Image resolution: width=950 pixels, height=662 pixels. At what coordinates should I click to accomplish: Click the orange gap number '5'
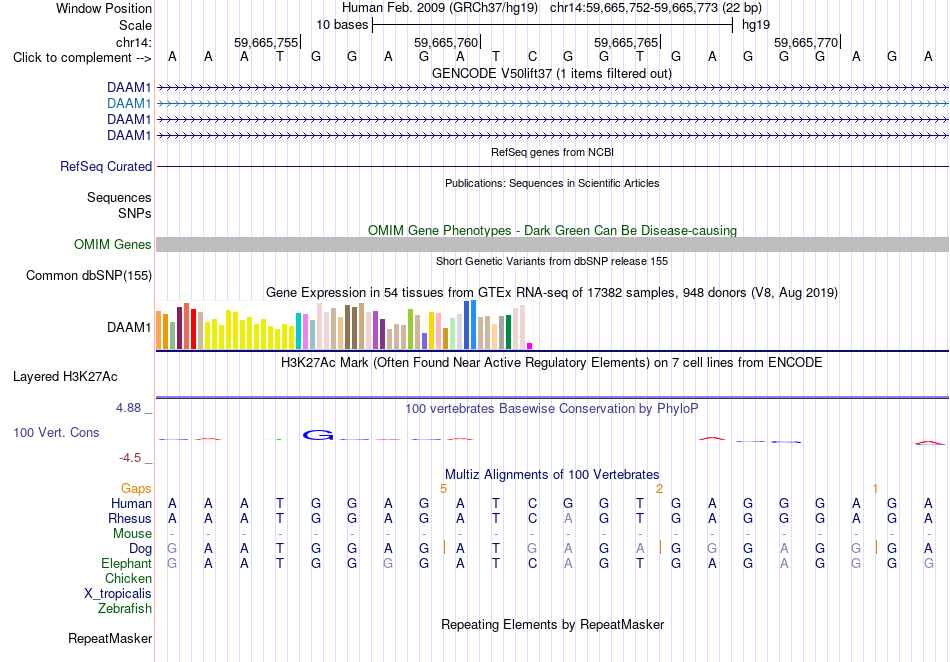[x=443, y=488]
